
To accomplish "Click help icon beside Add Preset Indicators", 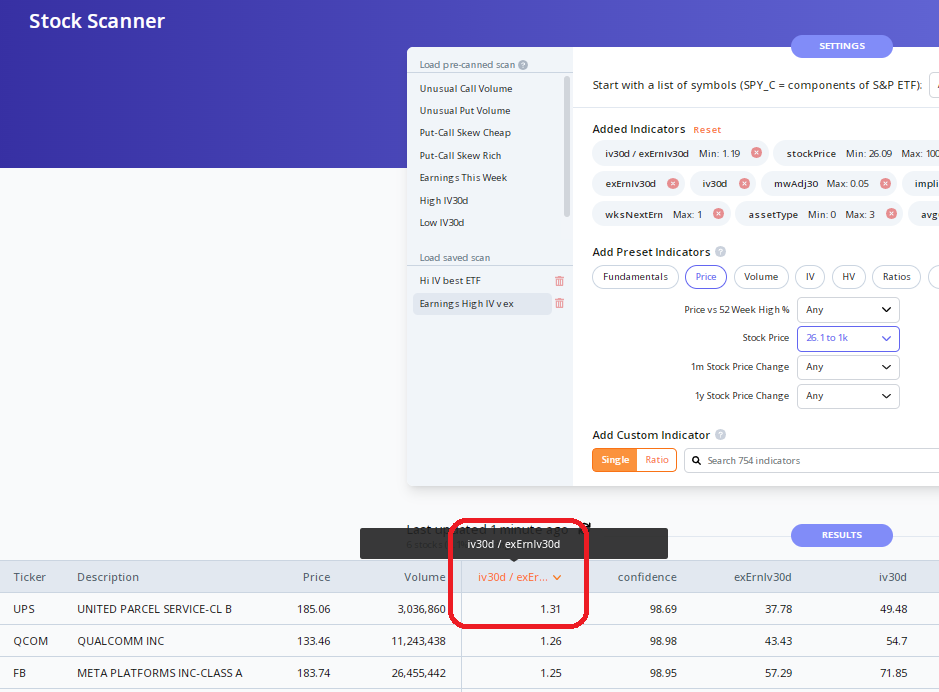I will click(x=720, y=252).
